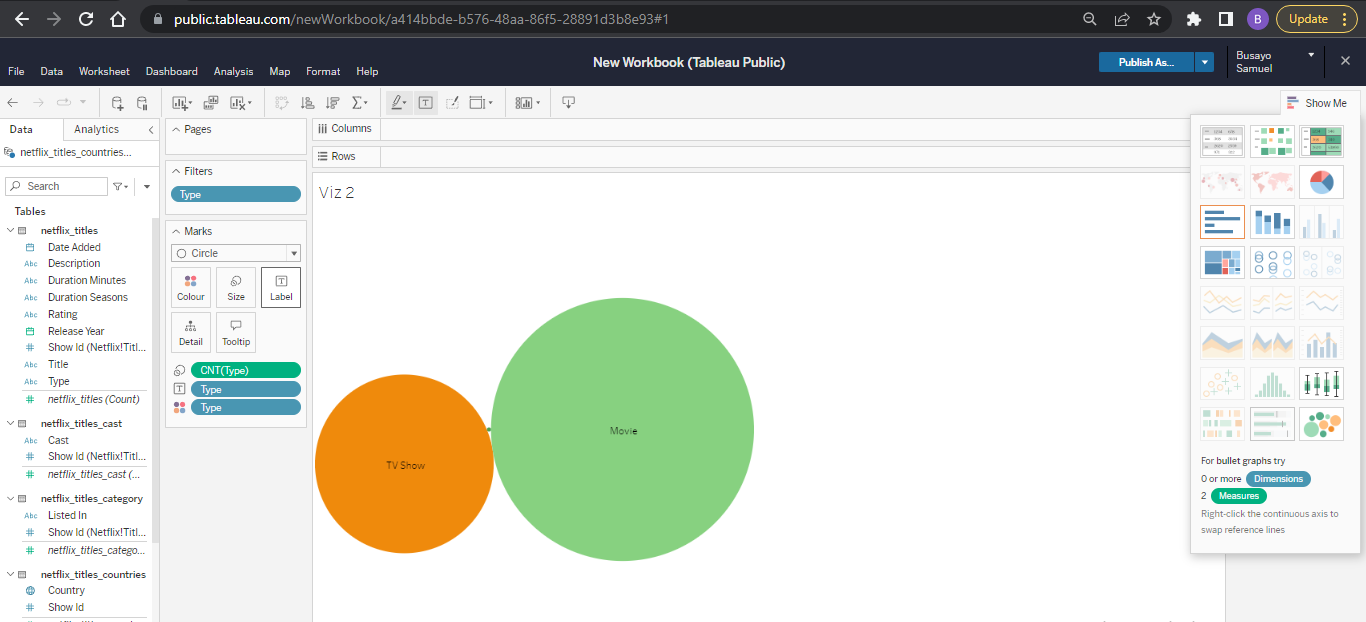Click the Tooltip marks card button

[236, 332]
